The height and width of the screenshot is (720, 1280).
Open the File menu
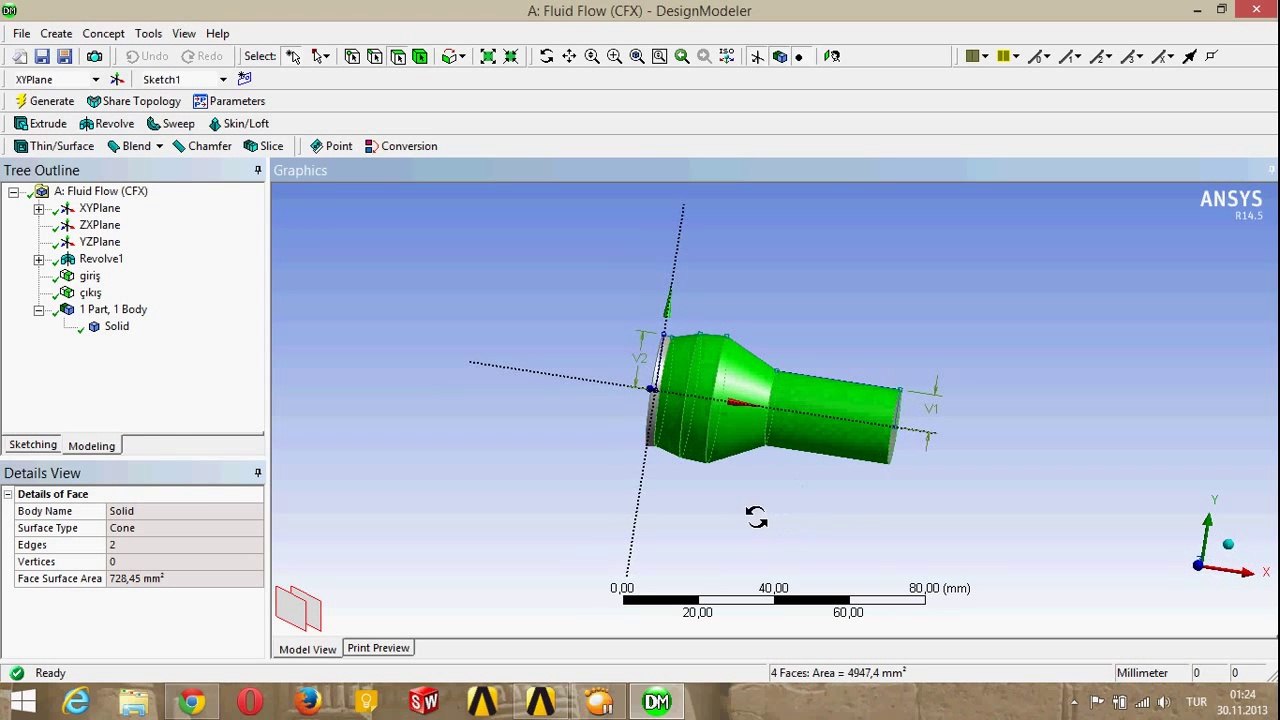tap(21, 33)
